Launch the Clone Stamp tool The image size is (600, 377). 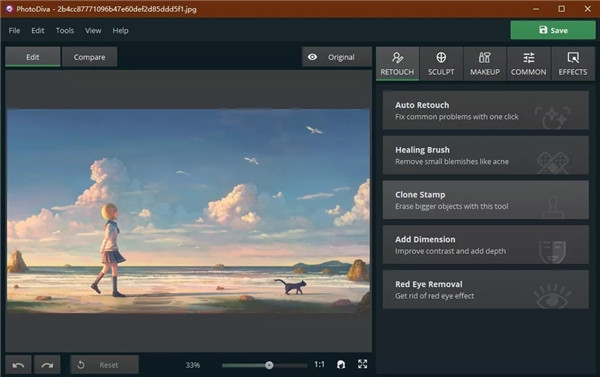[486, 200]
